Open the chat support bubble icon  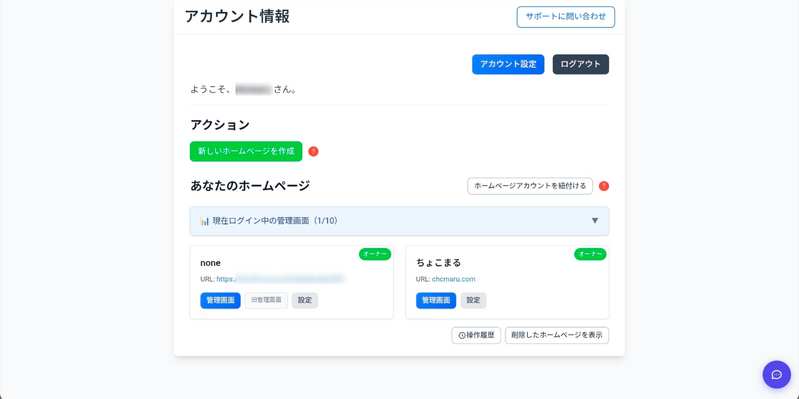pyautogui.click(x=776, y=375)
